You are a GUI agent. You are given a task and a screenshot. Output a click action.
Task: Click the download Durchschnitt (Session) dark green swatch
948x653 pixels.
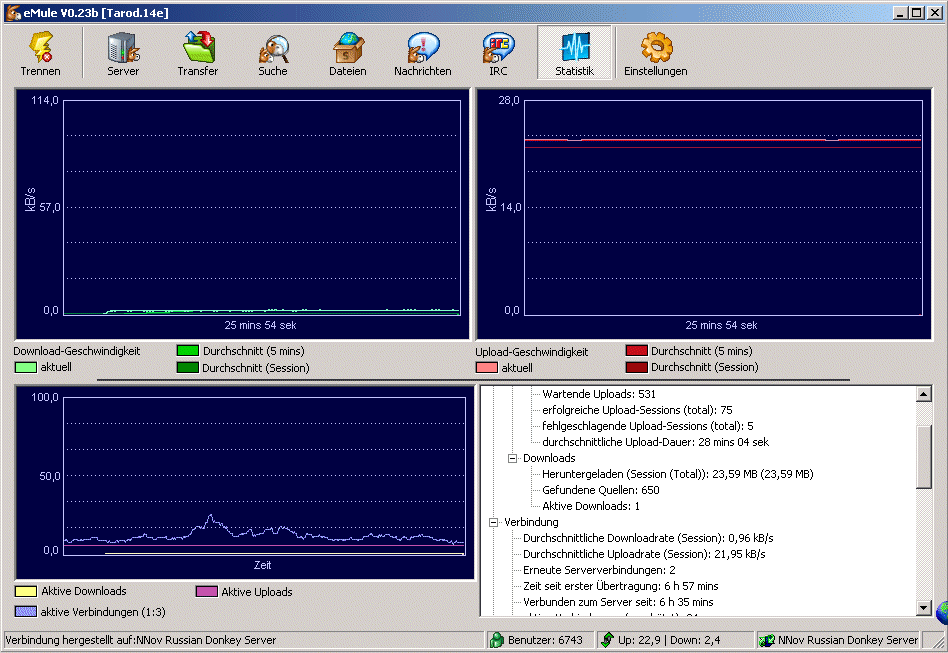(x=187, y=367)
